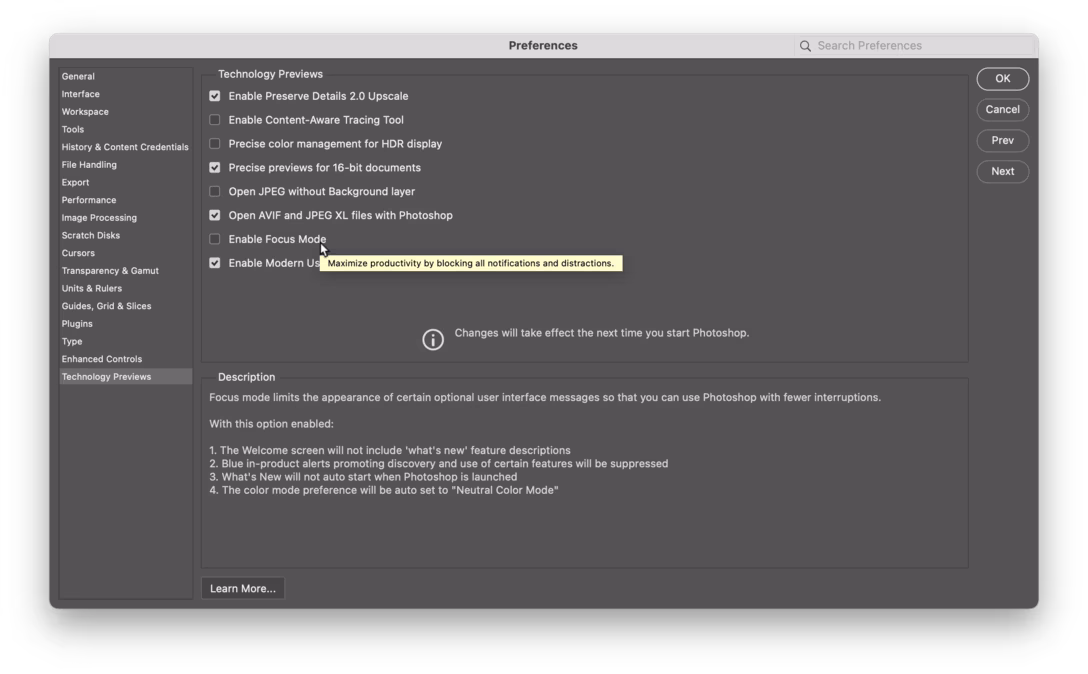Click the magnifier icon in Search Preferences
Viewport: 1088px width, 674px height.
tap(805, 46)
